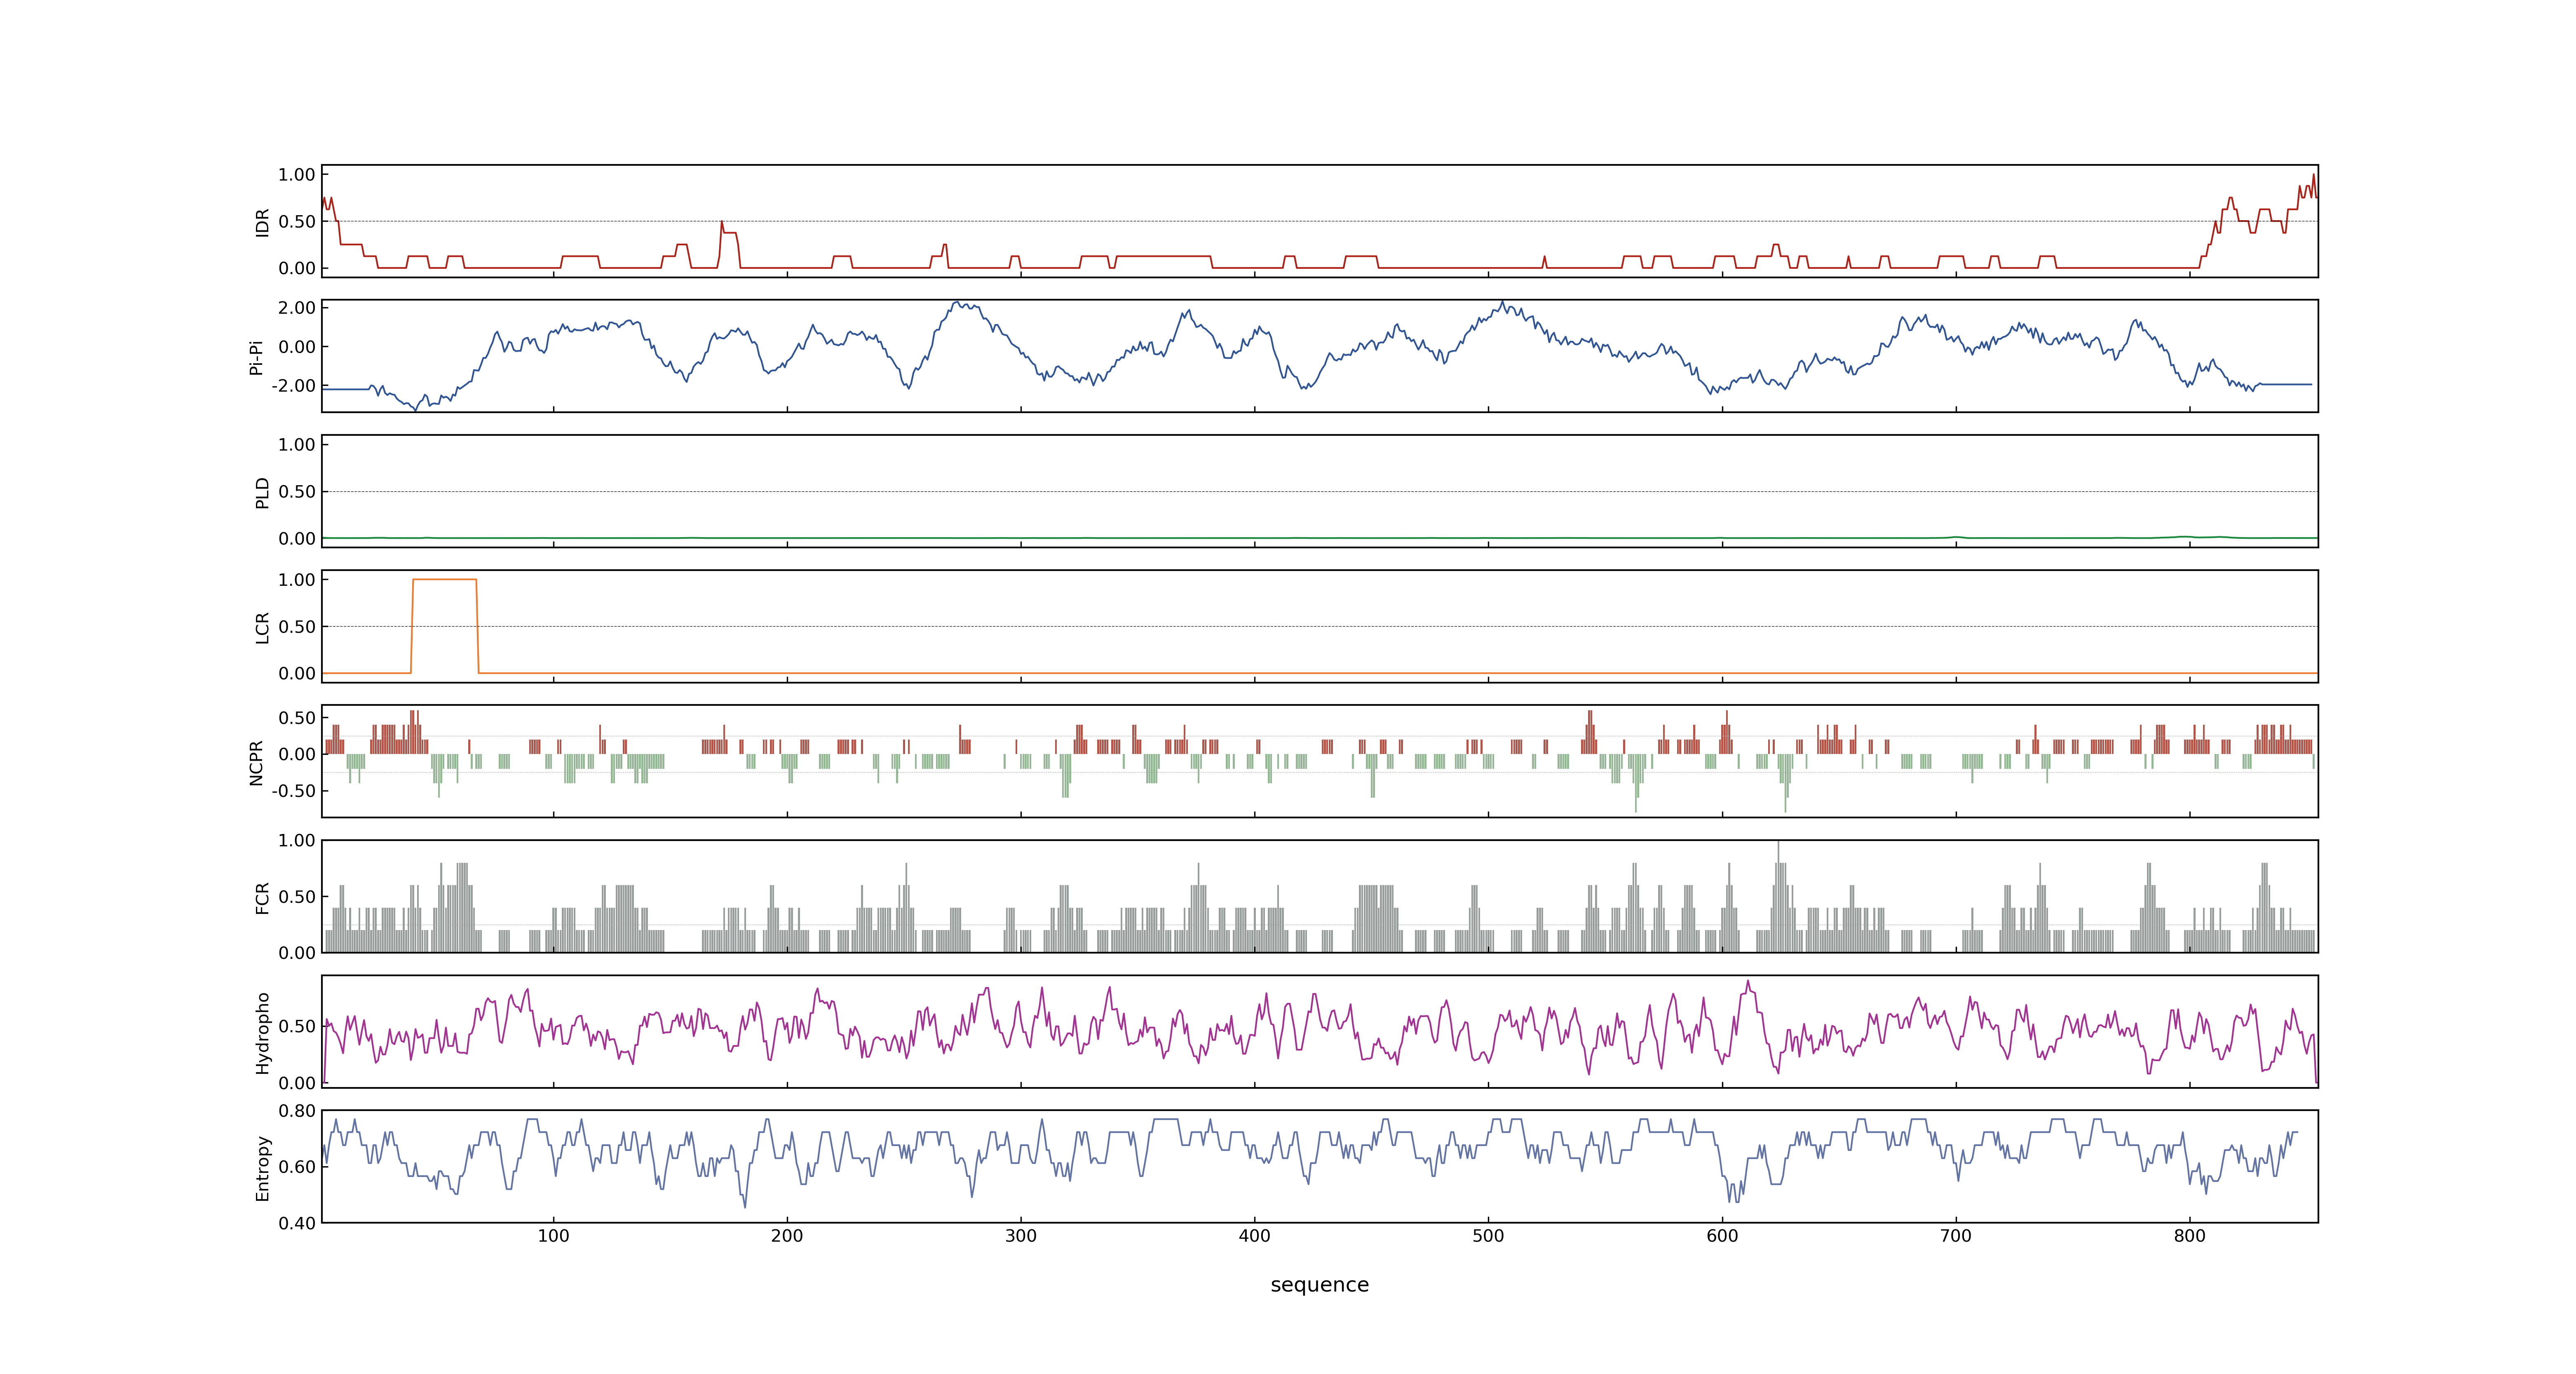Click the 0.60 tick of the Entropy panel
Screen dimensions: 2576x1374
[297, 1167]
